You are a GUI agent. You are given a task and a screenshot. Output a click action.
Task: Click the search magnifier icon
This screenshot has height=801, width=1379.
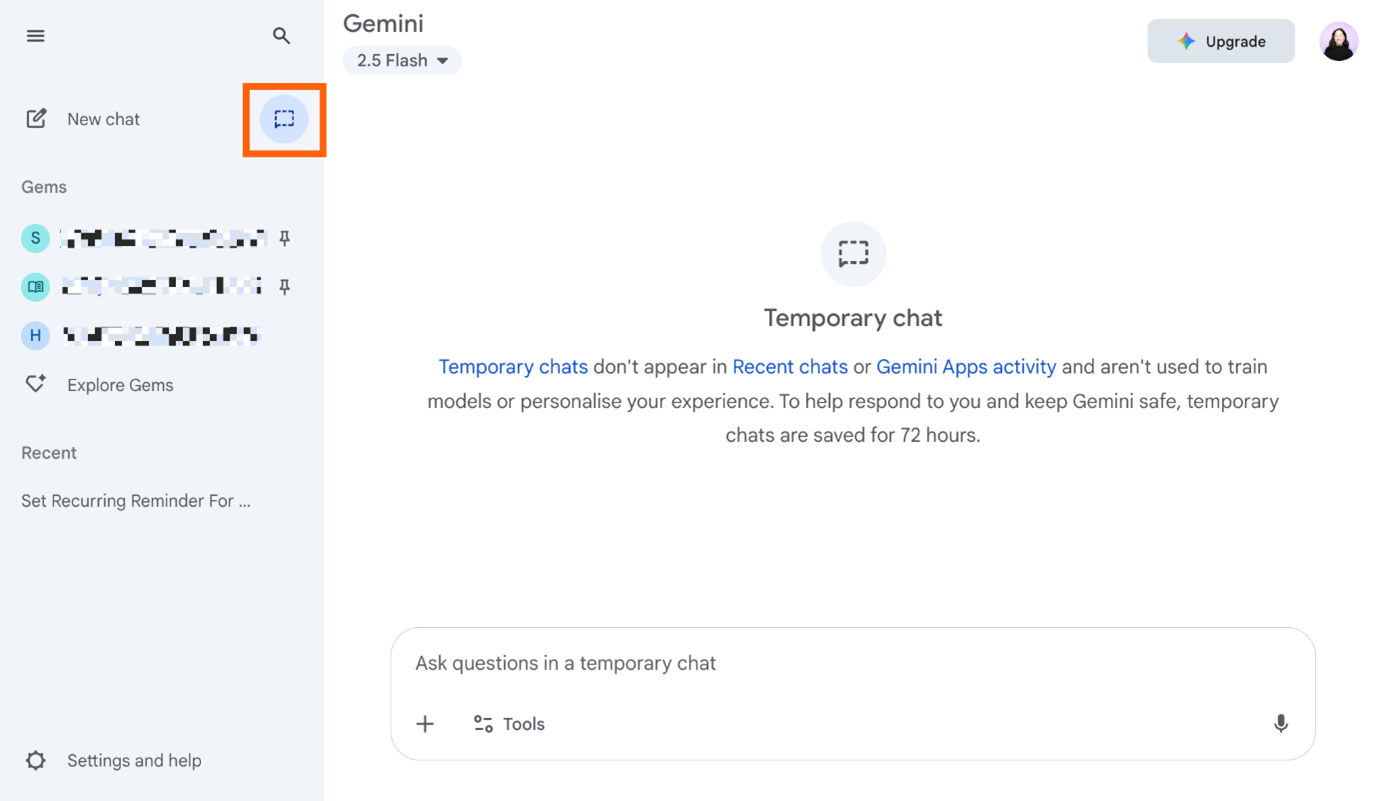point(282,36)
